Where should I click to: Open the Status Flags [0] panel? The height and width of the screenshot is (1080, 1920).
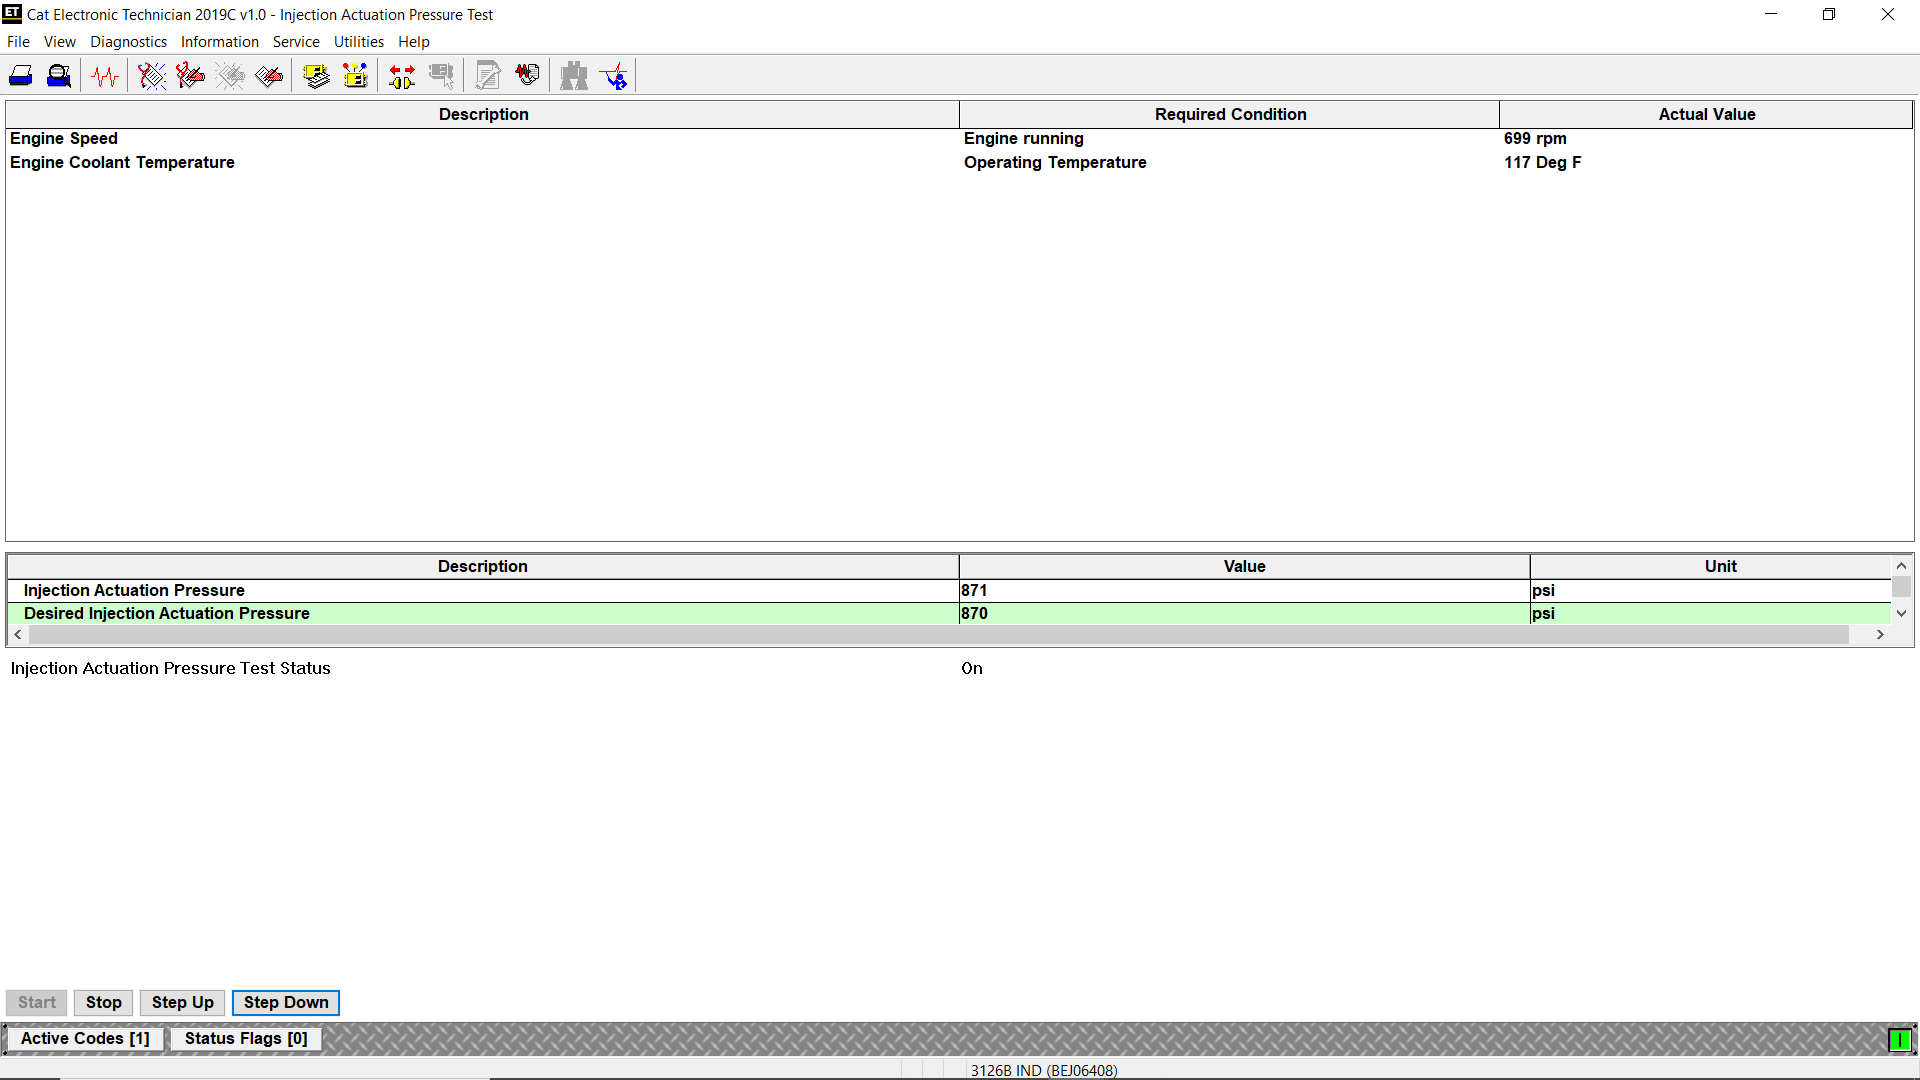tap(246, 1039)
